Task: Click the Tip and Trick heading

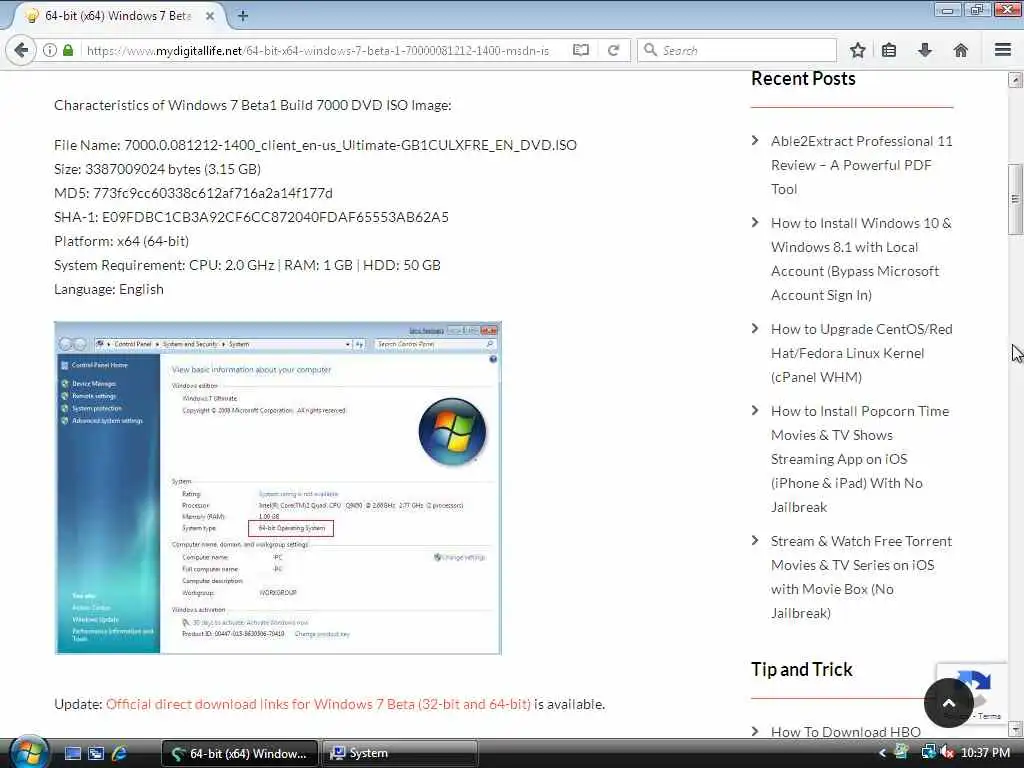Action: point(802,669)
